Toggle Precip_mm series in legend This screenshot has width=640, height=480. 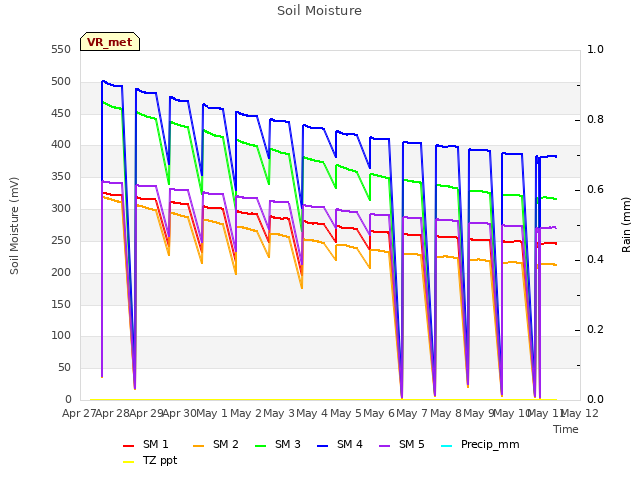[x=480, y=444]
